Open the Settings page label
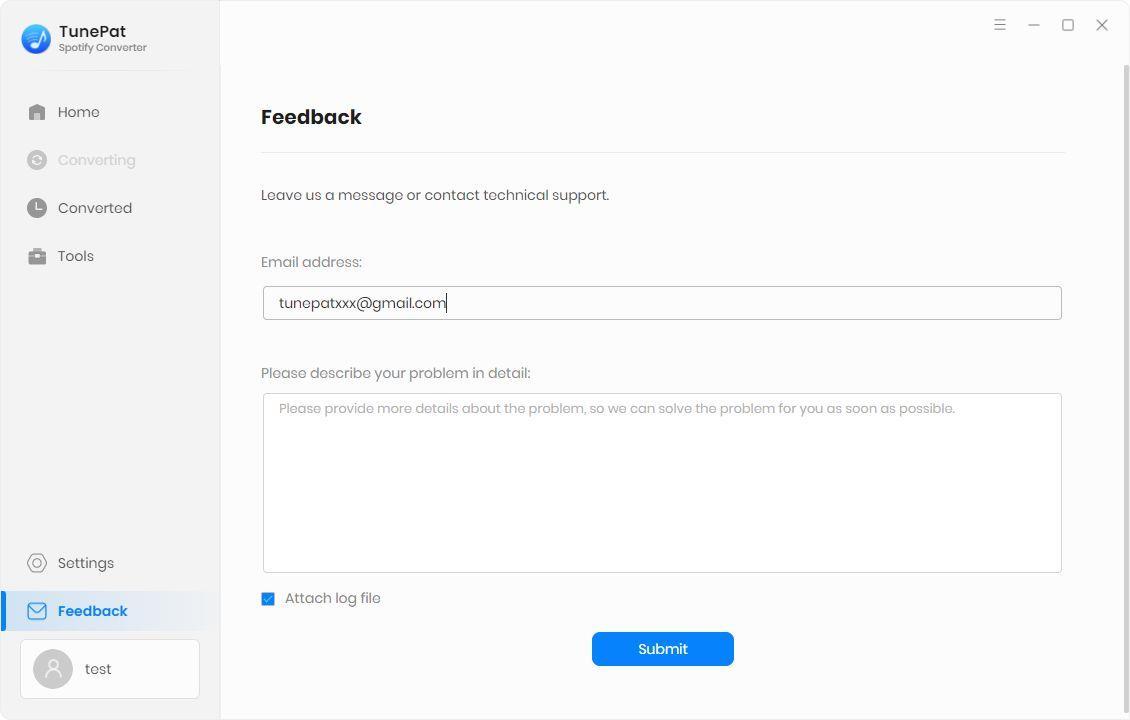The image size is (1130, 720). [86, 563]
